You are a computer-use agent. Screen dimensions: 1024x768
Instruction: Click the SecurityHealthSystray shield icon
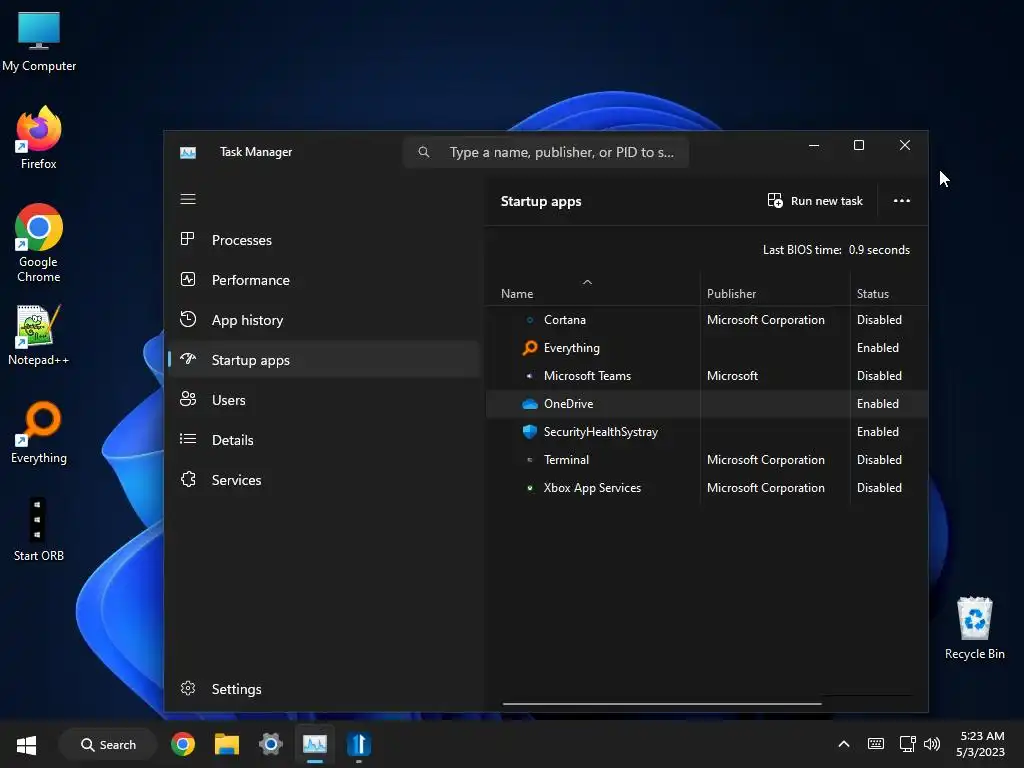[530, 432]
